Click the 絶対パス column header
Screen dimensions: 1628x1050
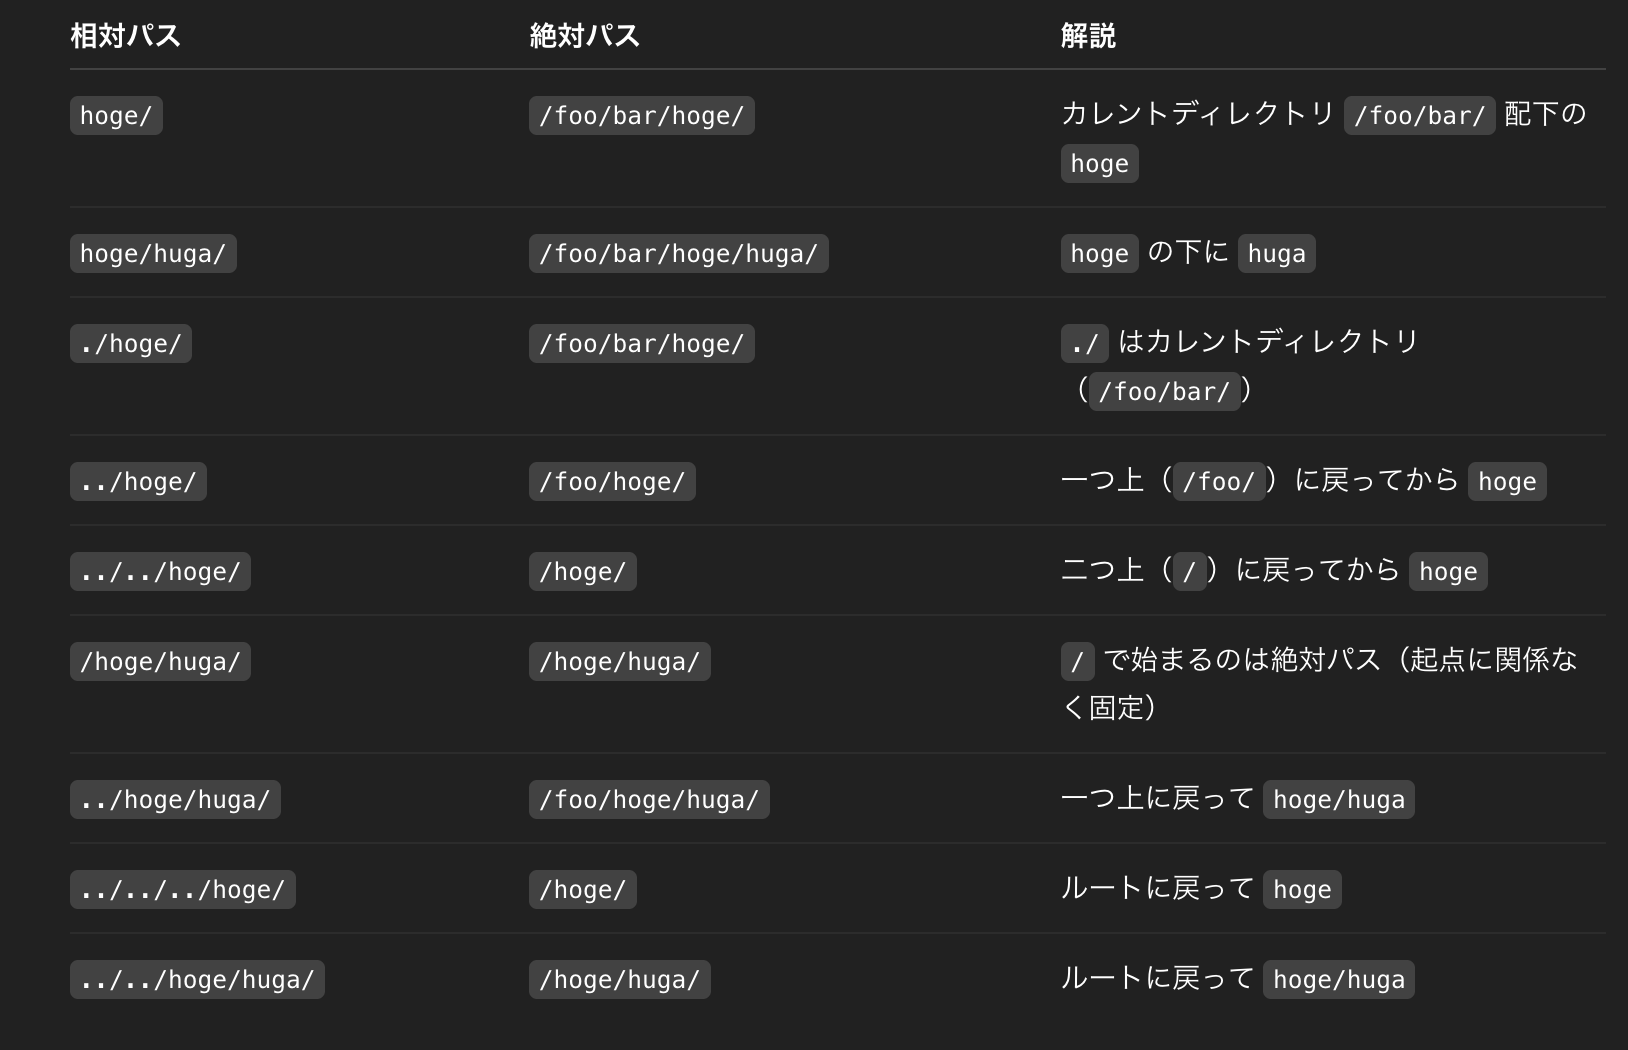(x=584, y=36)
